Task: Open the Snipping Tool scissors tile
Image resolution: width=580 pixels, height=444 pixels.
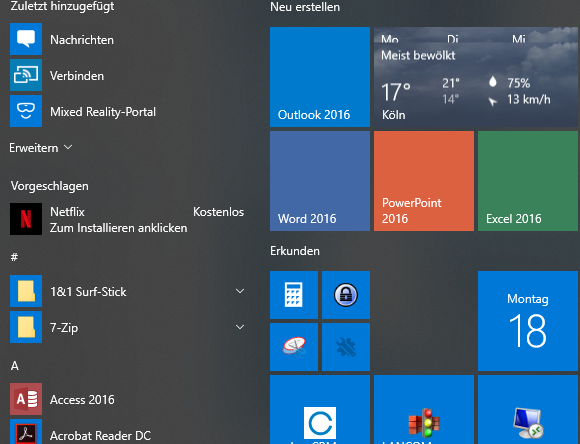Action: click(294, 347)
